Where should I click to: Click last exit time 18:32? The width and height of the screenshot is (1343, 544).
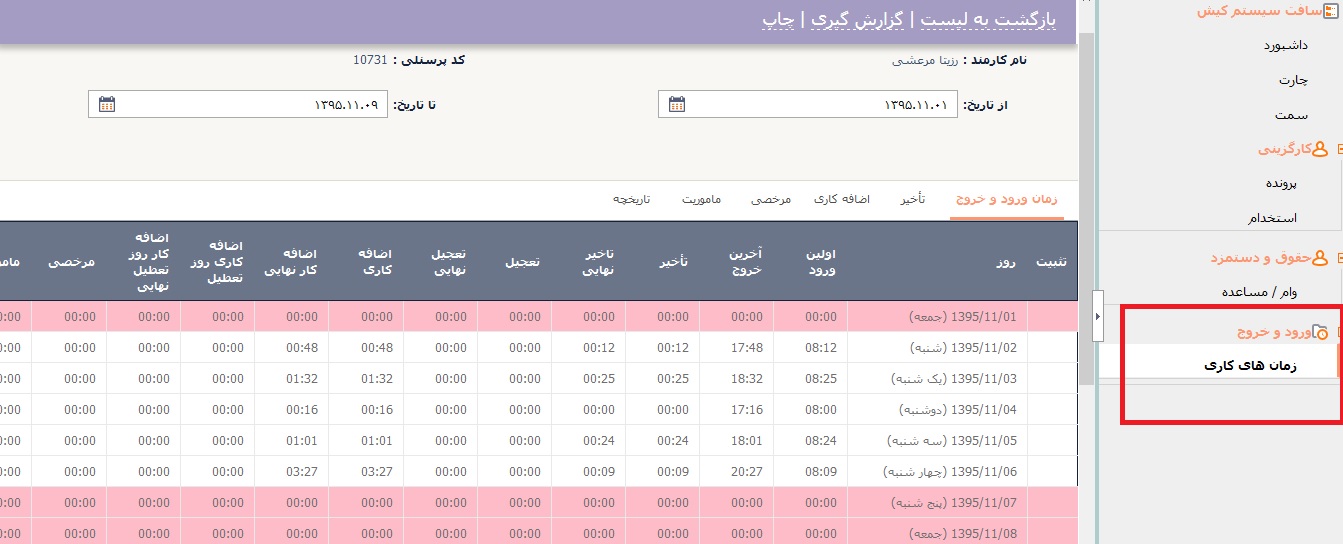tap(747, 379)
